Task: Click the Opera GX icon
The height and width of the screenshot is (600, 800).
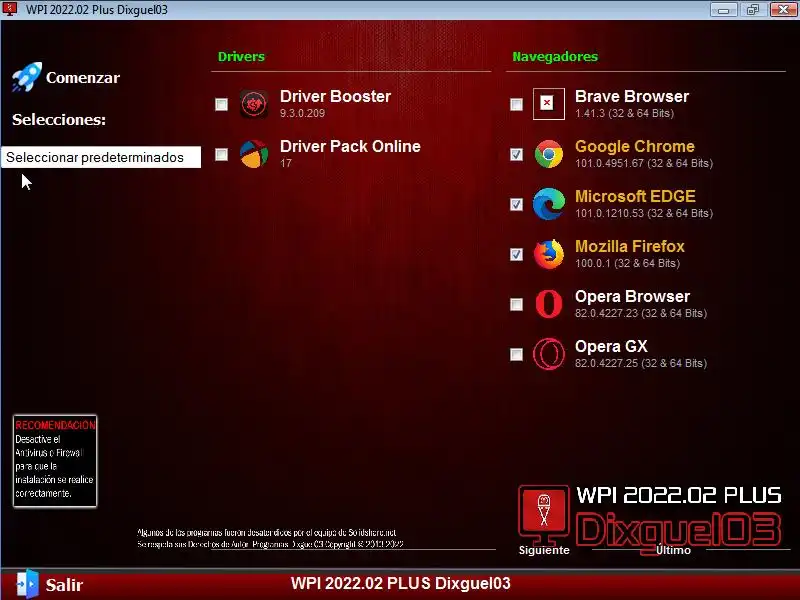Action: [x=548, y=354]
